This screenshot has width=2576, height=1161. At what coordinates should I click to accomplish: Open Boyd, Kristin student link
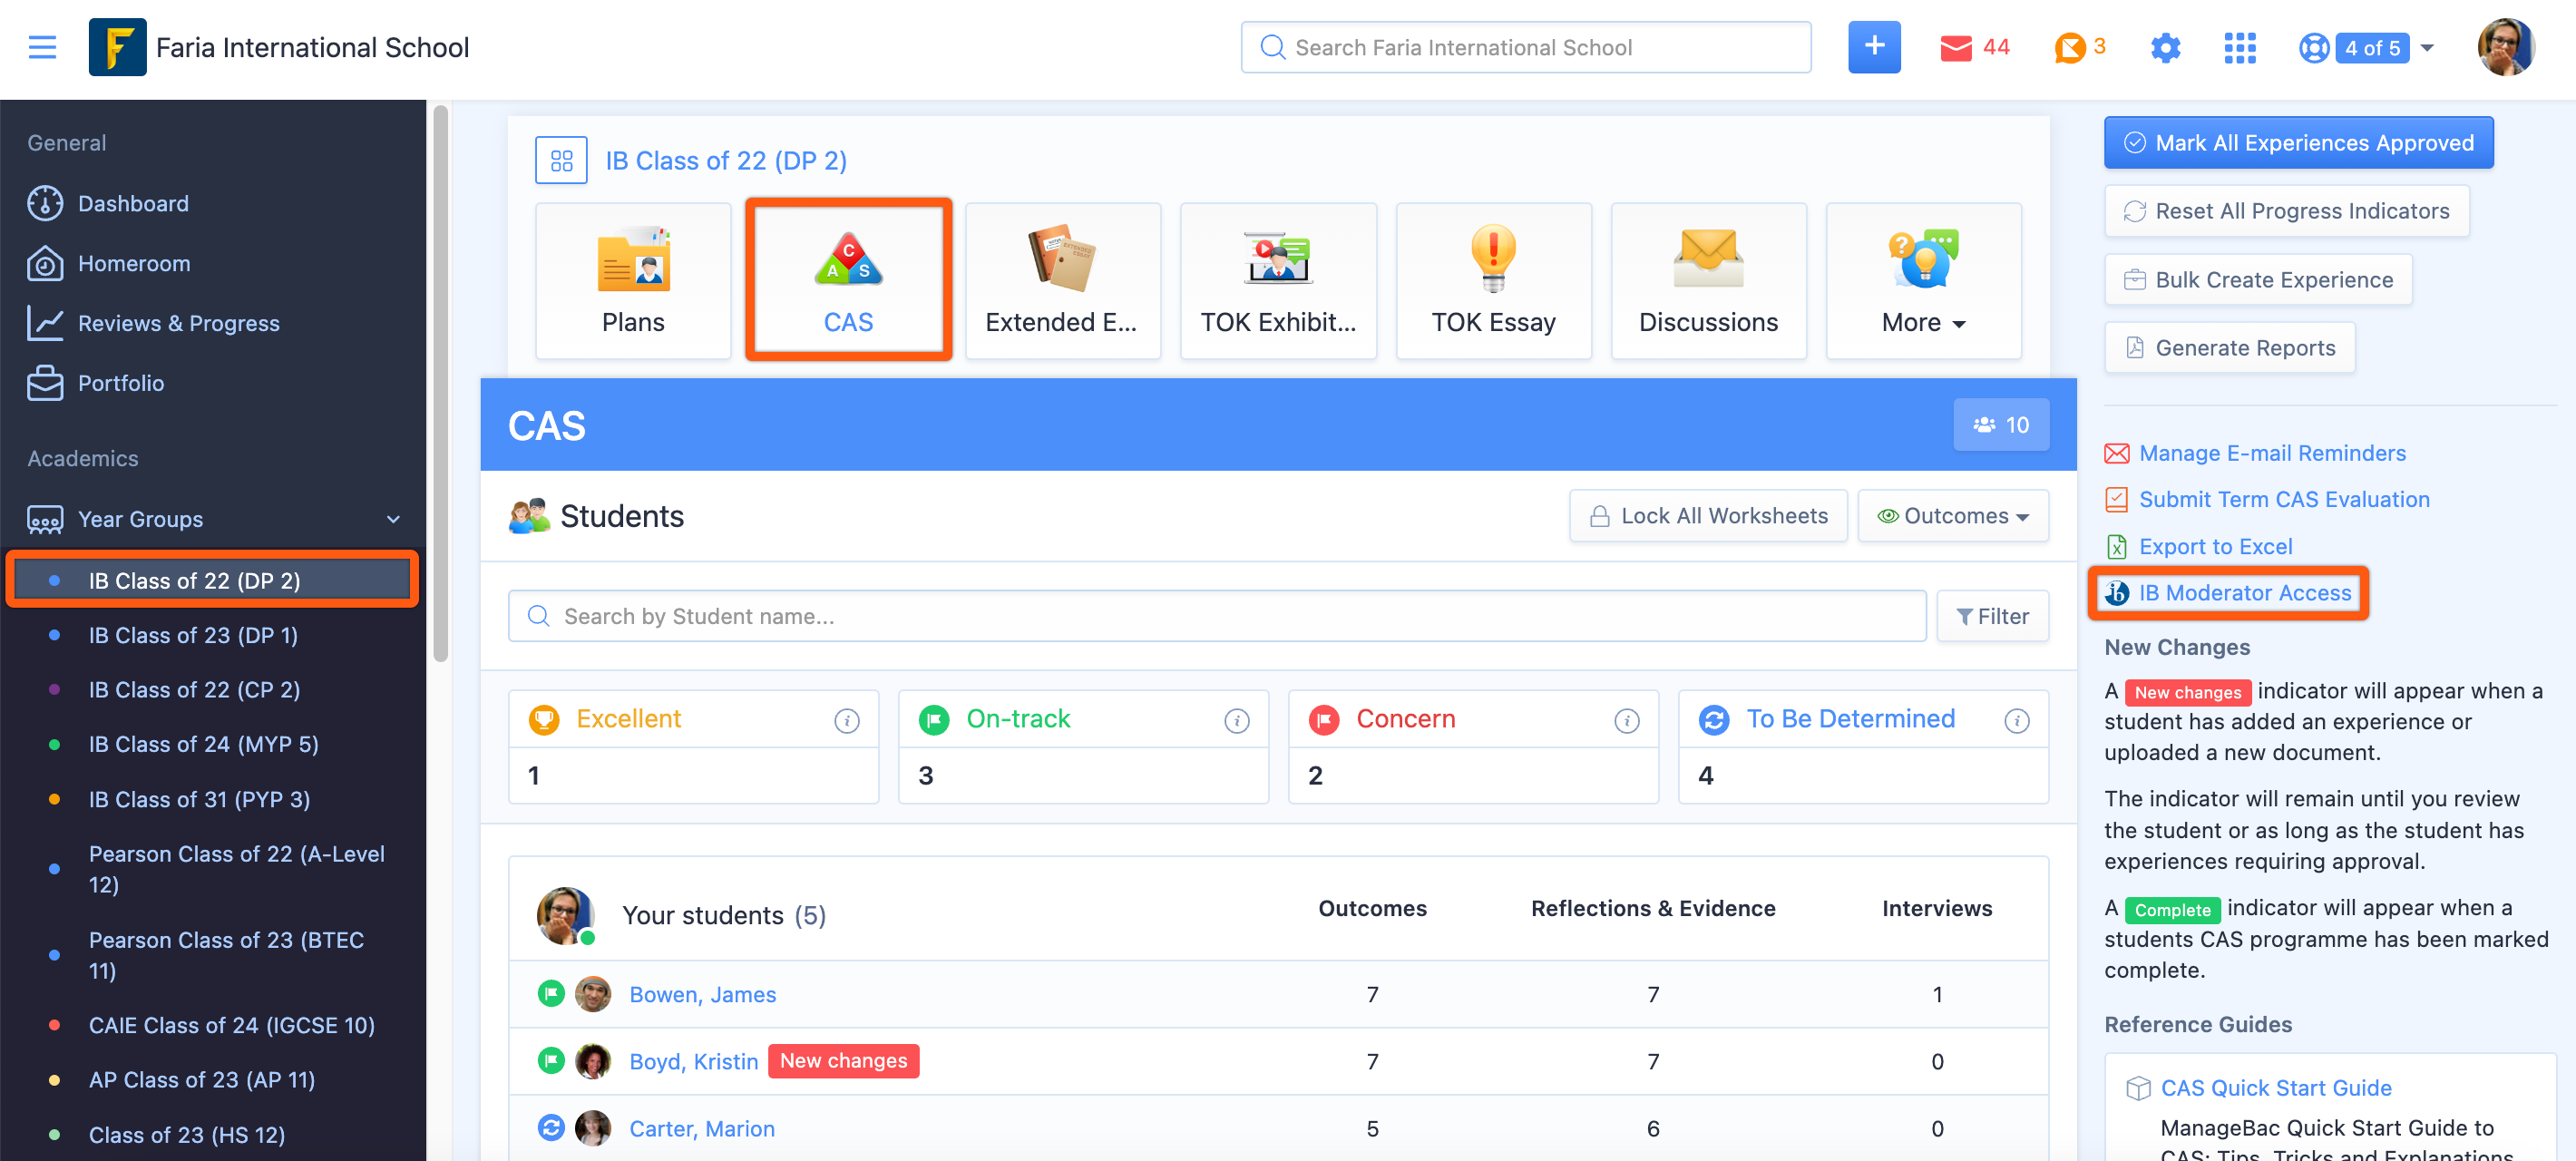coord(693,1061)
